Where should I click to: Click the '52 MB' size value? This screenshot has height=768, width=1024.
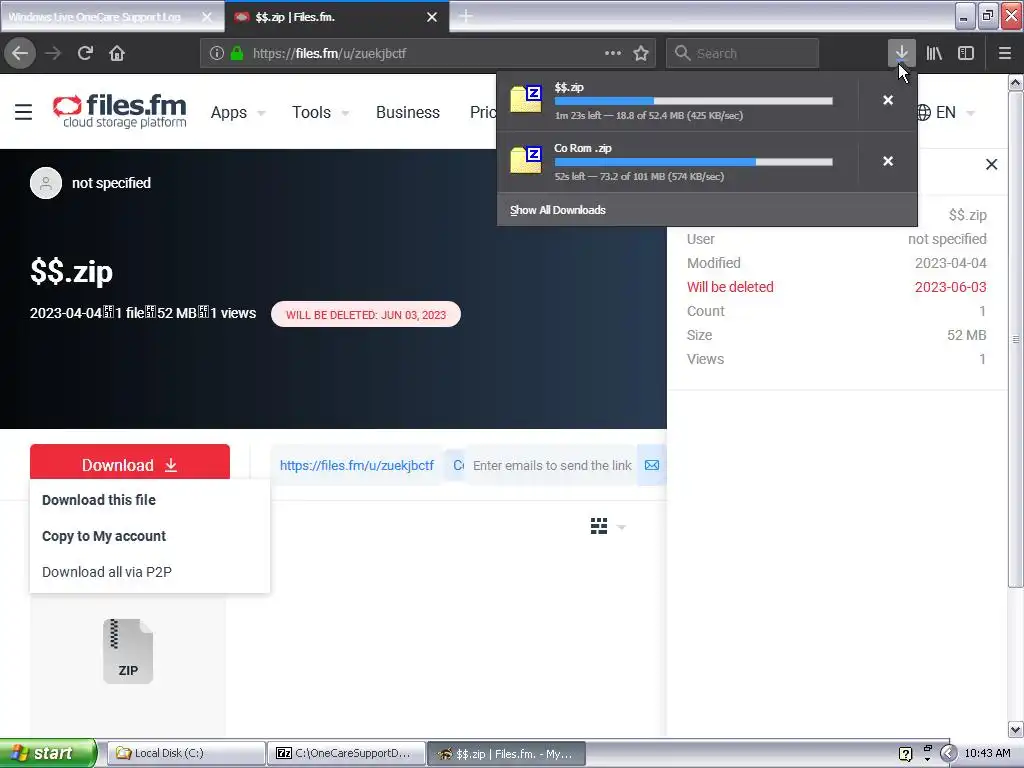tap(967, 335)
